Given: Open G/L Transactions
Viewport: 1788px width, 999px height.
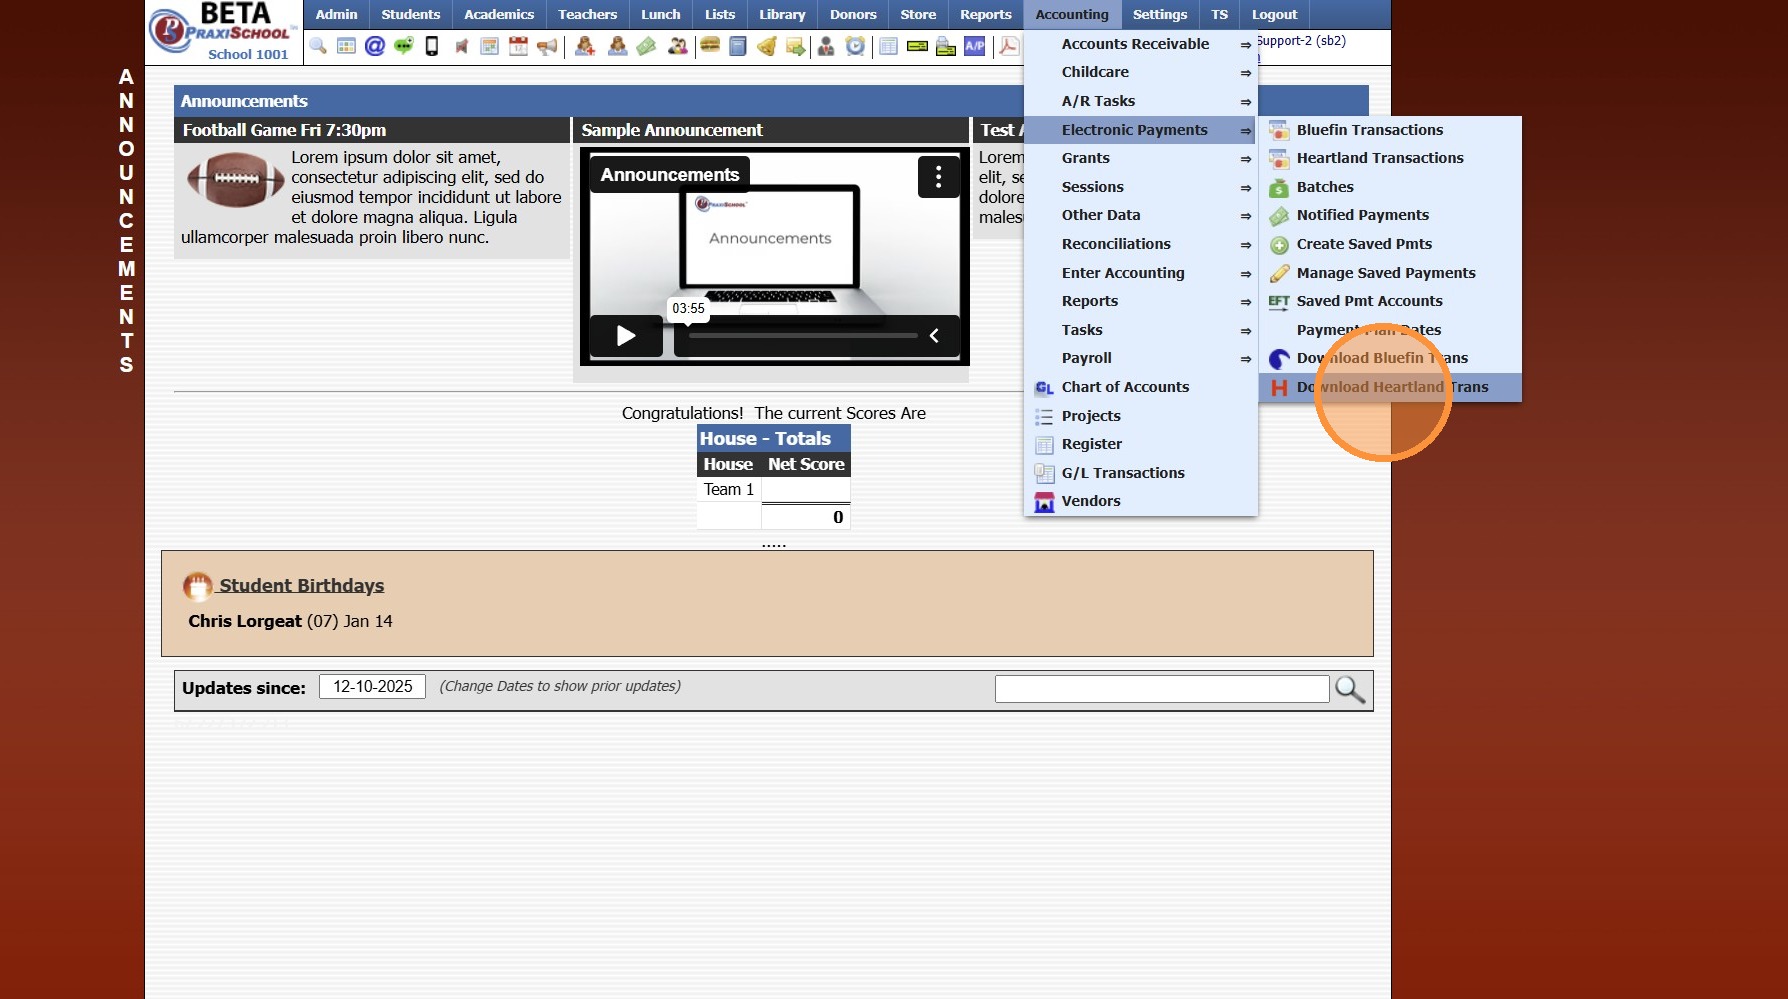Looking at the screenshot, I should 1141,473.
